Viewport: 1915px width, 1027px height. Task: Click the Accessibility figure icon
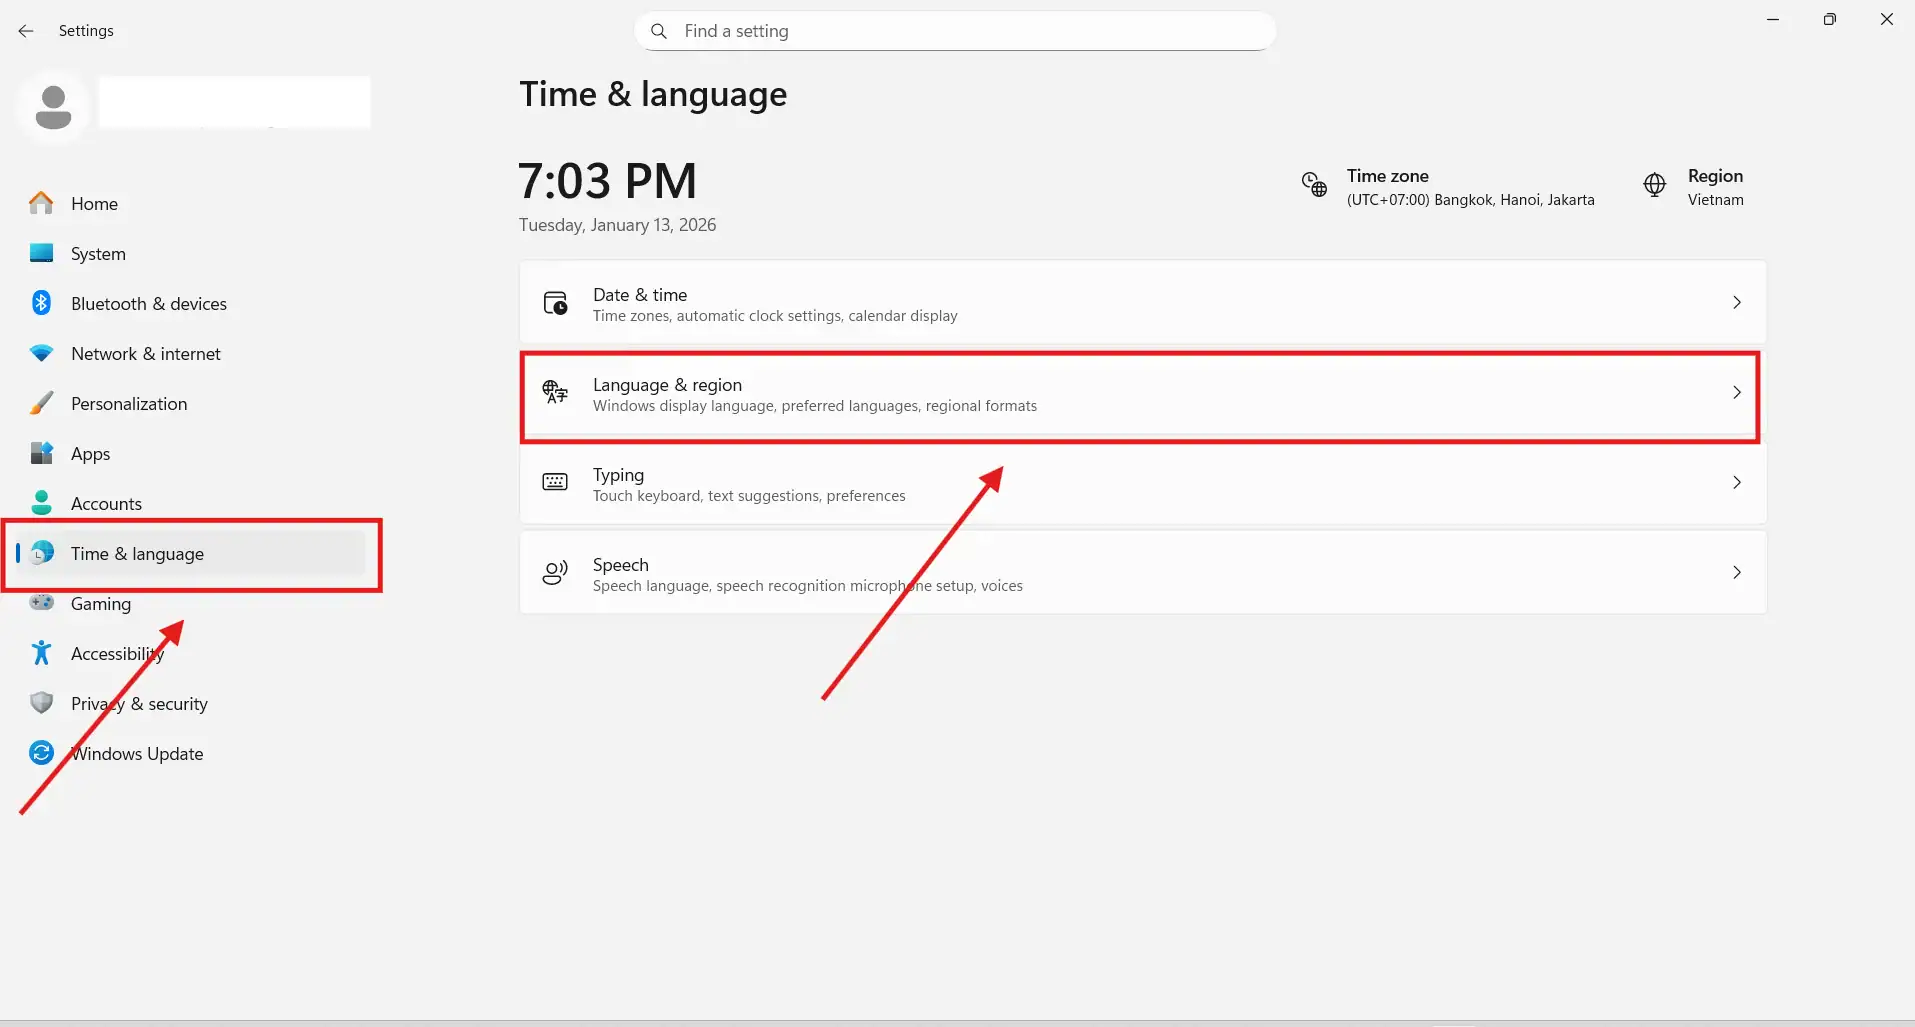point(41,653)
